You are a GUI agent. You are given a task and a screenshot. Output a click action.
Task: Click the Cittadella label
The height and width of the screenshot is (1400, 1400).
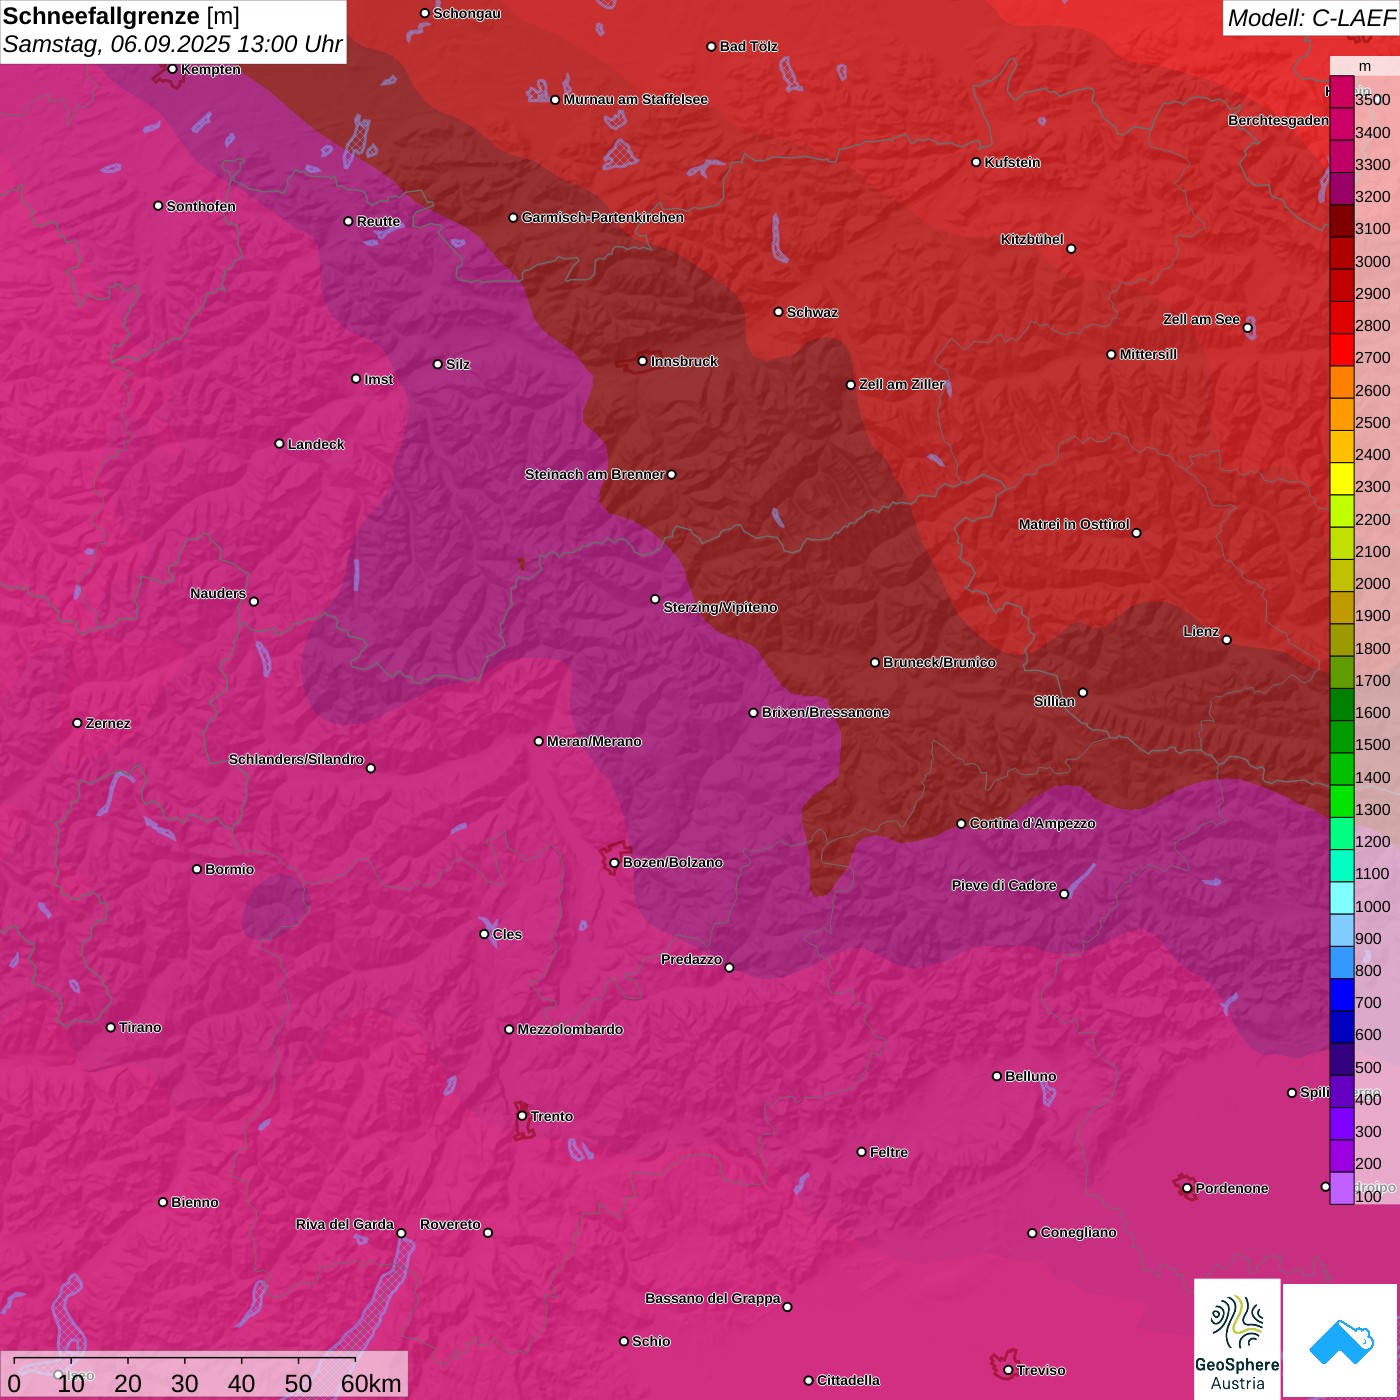click(848, 1381)
